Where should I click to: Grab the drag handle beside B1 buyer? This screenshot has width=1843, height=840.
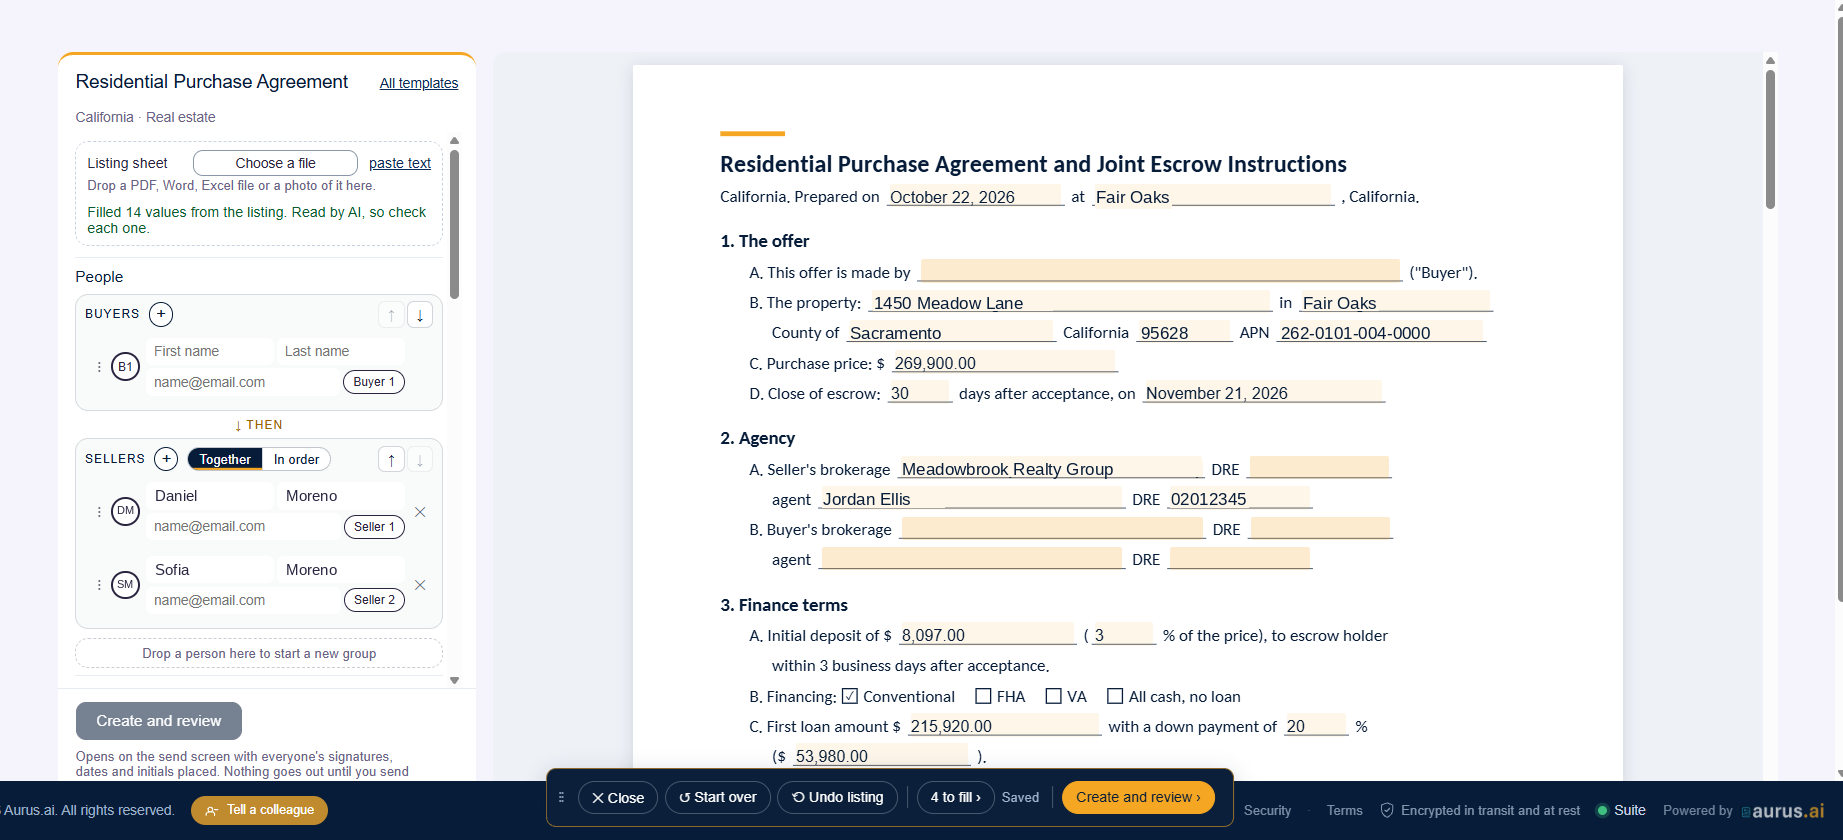pos(99,367)
